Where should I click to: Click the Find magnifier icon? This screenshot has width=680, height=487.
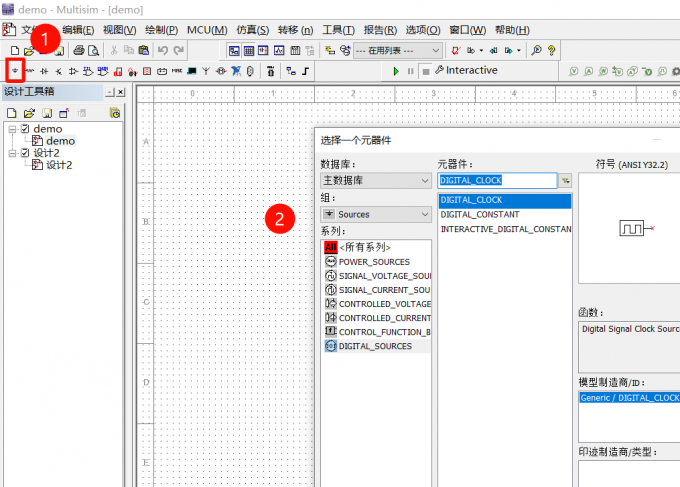click(x=536, y=50)
